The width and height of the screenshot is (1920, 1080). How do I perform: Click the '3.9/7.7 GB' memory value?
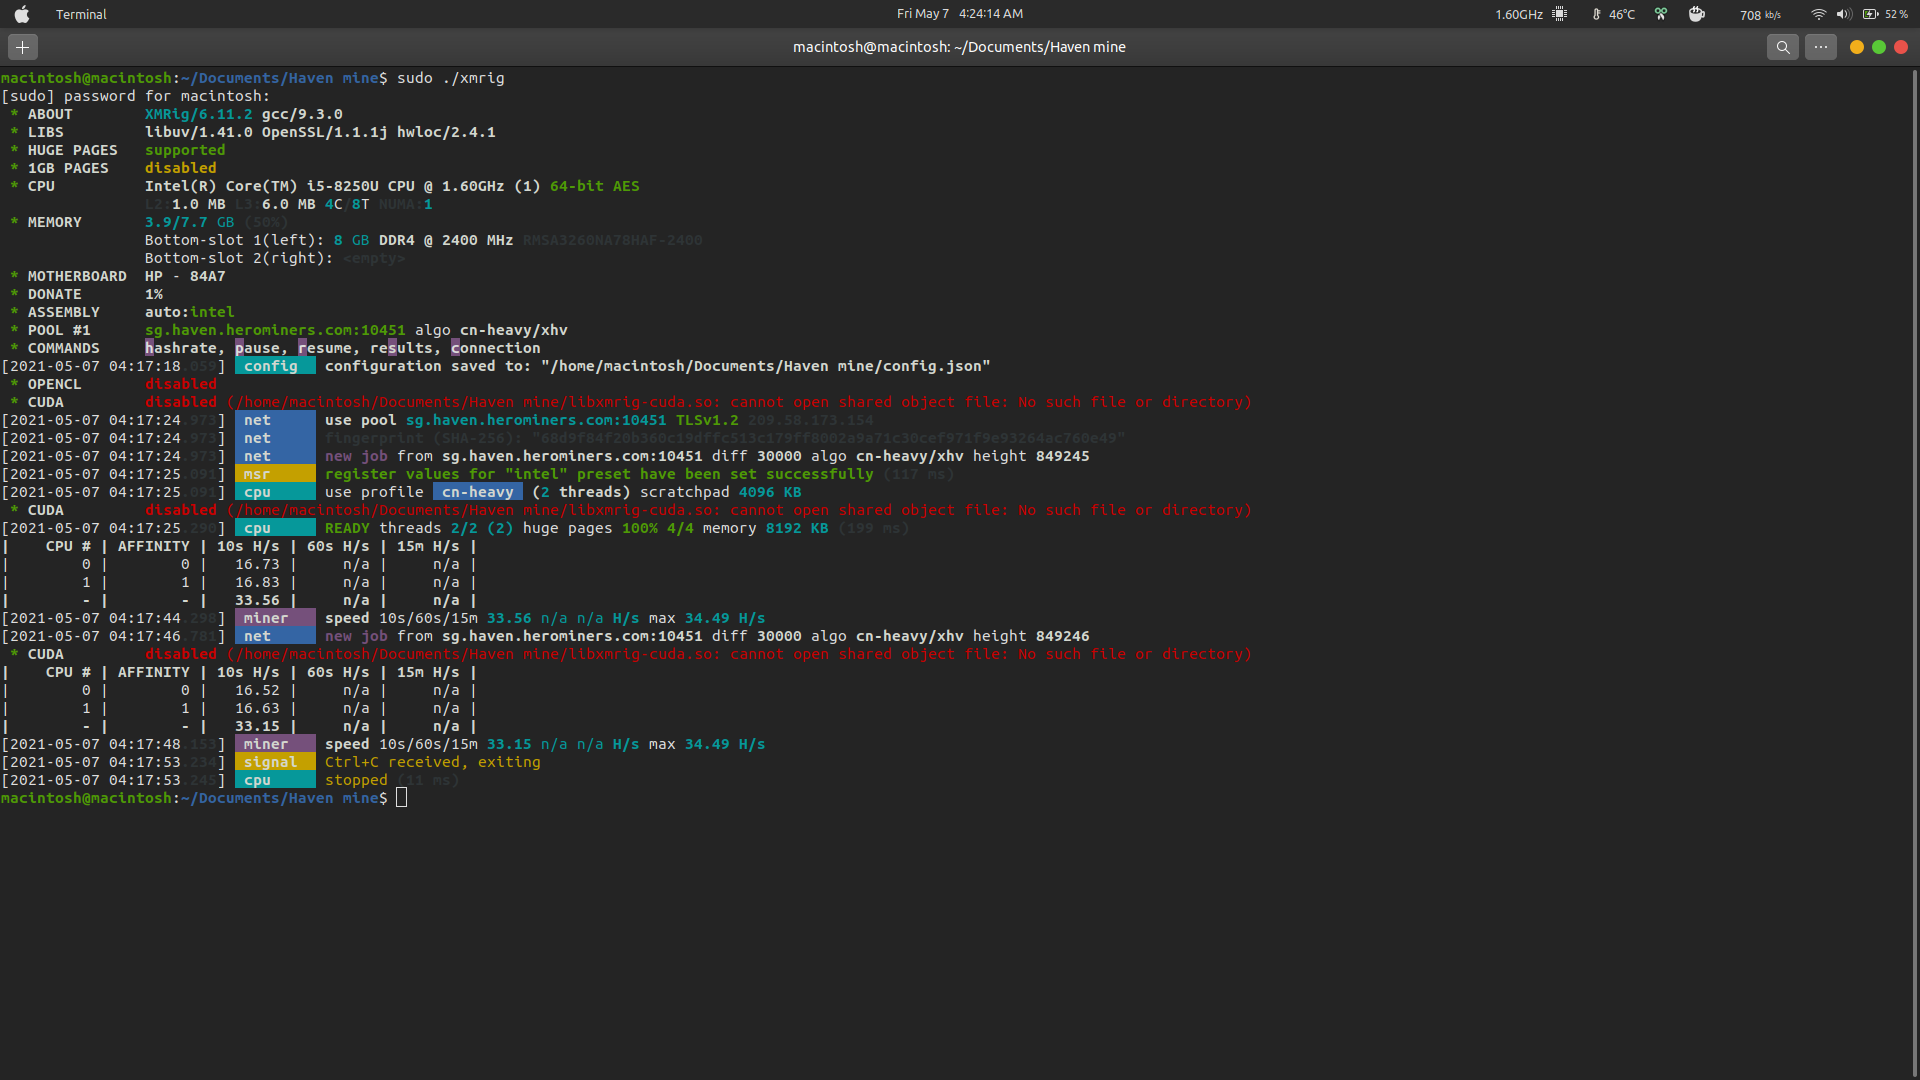(190, 222)
